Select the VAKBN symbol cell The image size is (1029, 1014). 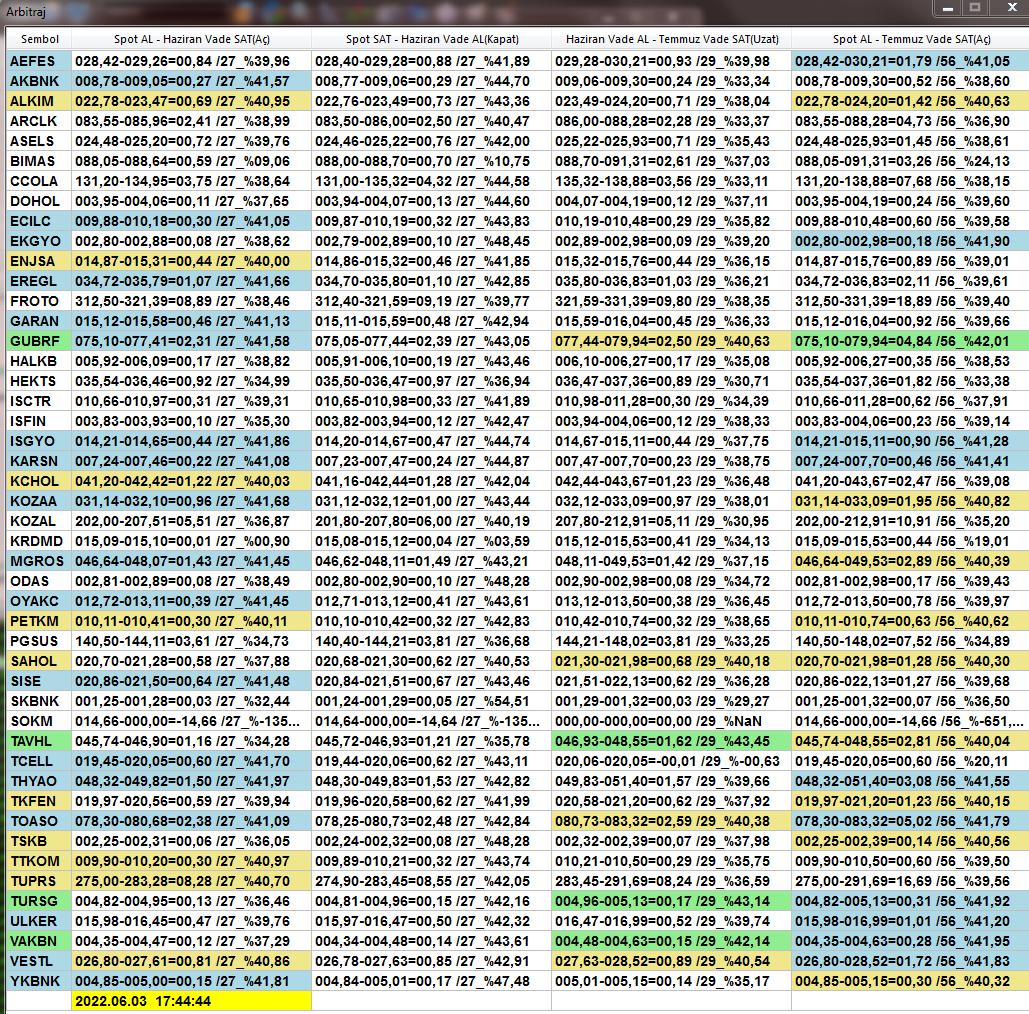[x=39, y=942]
